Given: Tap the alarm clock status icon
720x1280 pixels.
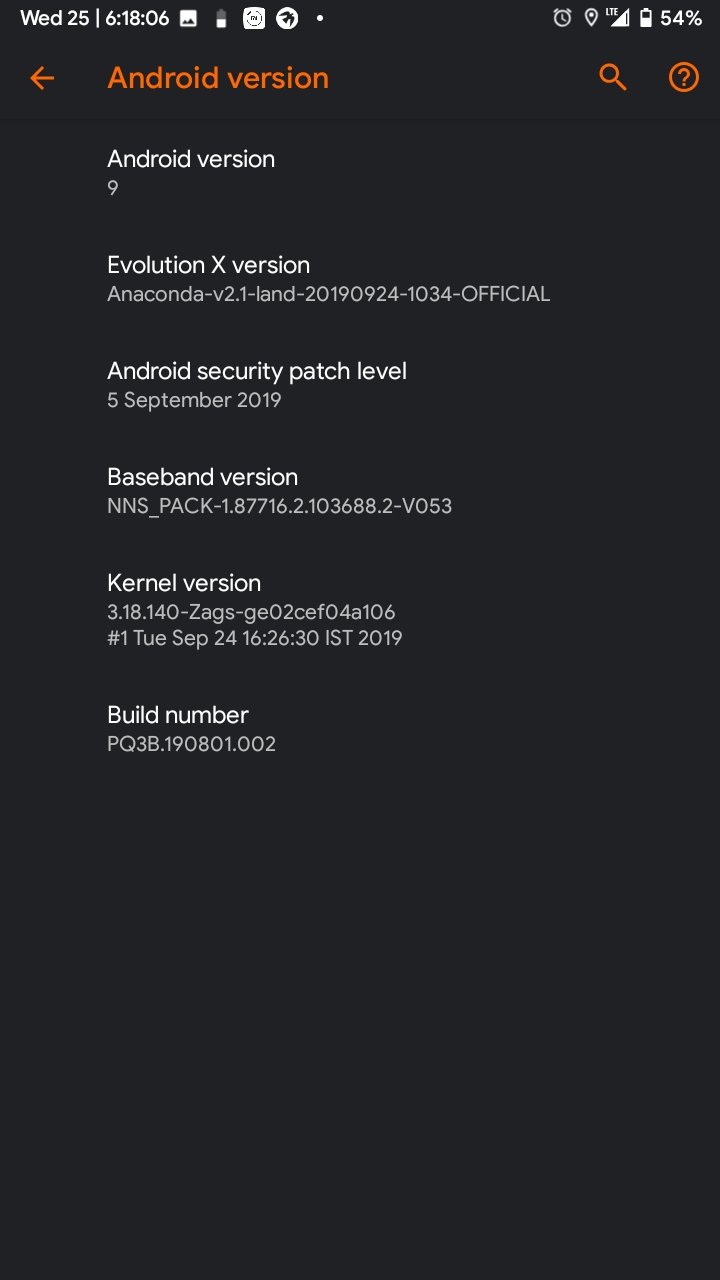Looking at the screenshot, I should coord(563,18).
